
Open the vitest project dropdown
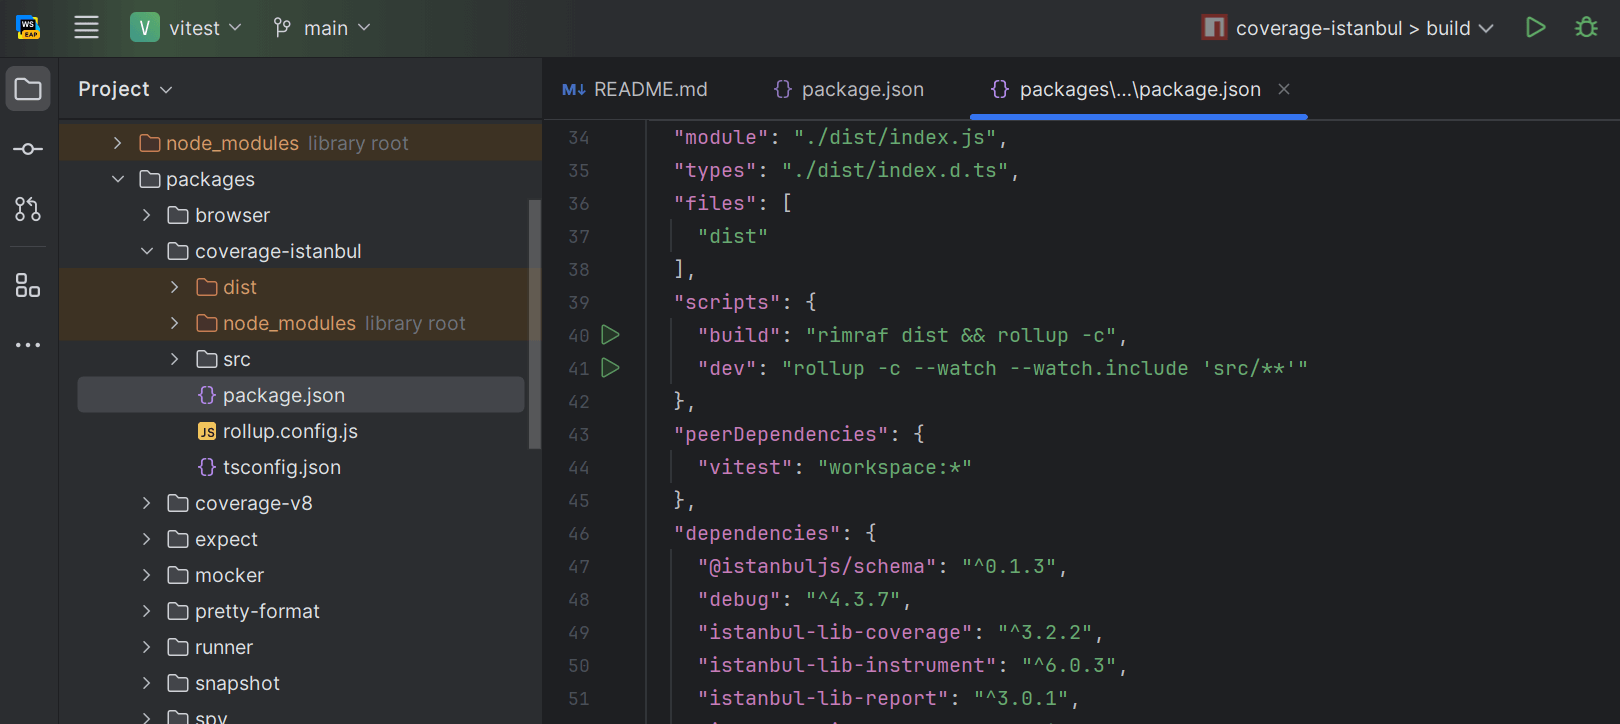[187, 28]
